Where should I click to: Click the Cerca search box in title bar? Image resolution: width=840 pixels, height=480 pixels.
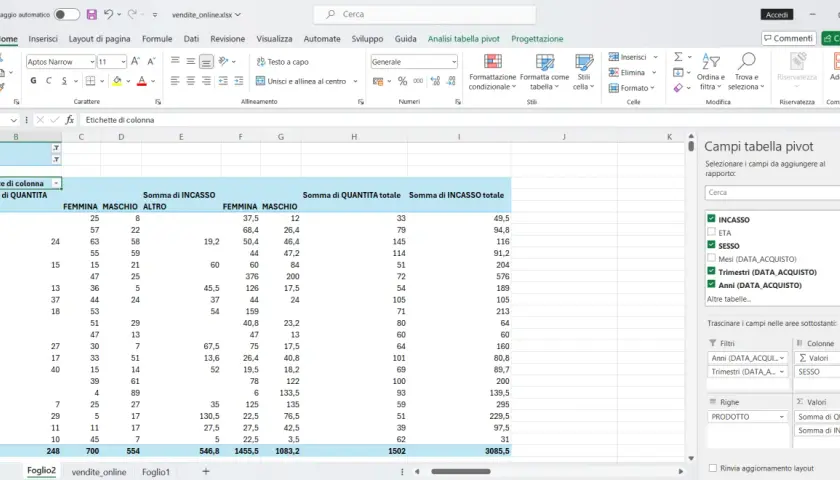[x=425, y=14]
